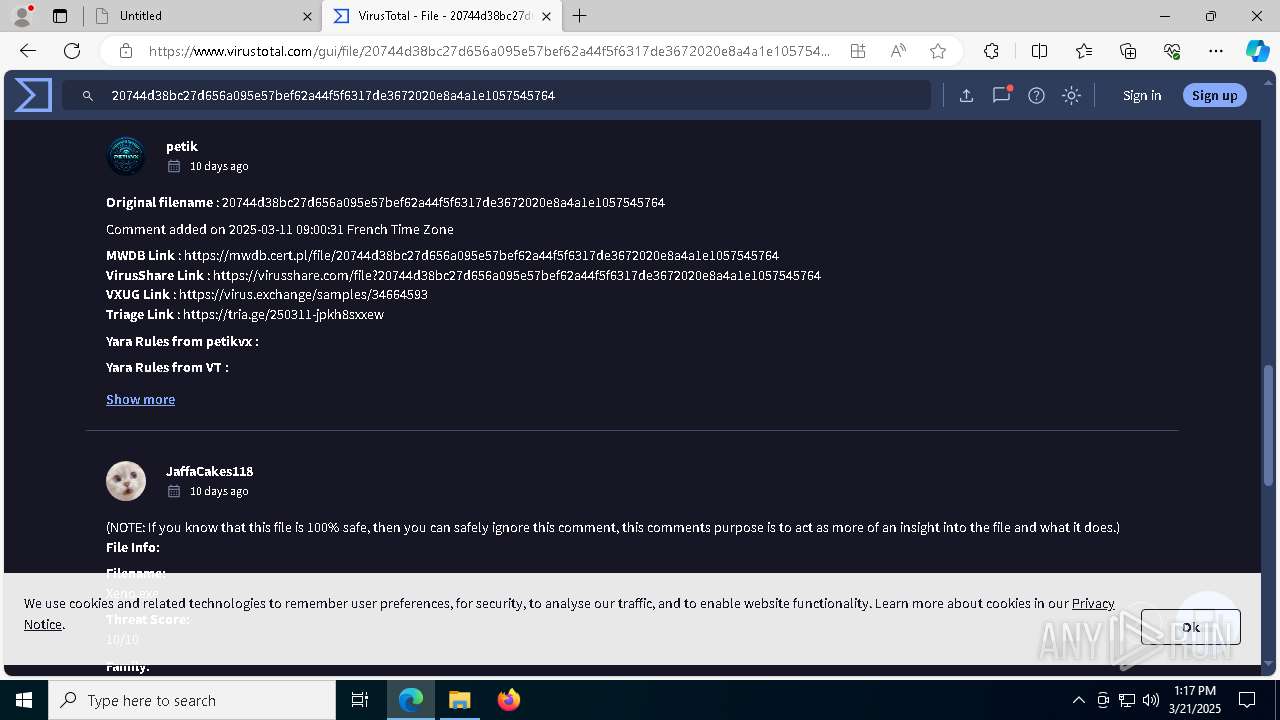1280x720 pixels.
Task: Open the VXUG virus.exchange link
Action: click(303, 294)
